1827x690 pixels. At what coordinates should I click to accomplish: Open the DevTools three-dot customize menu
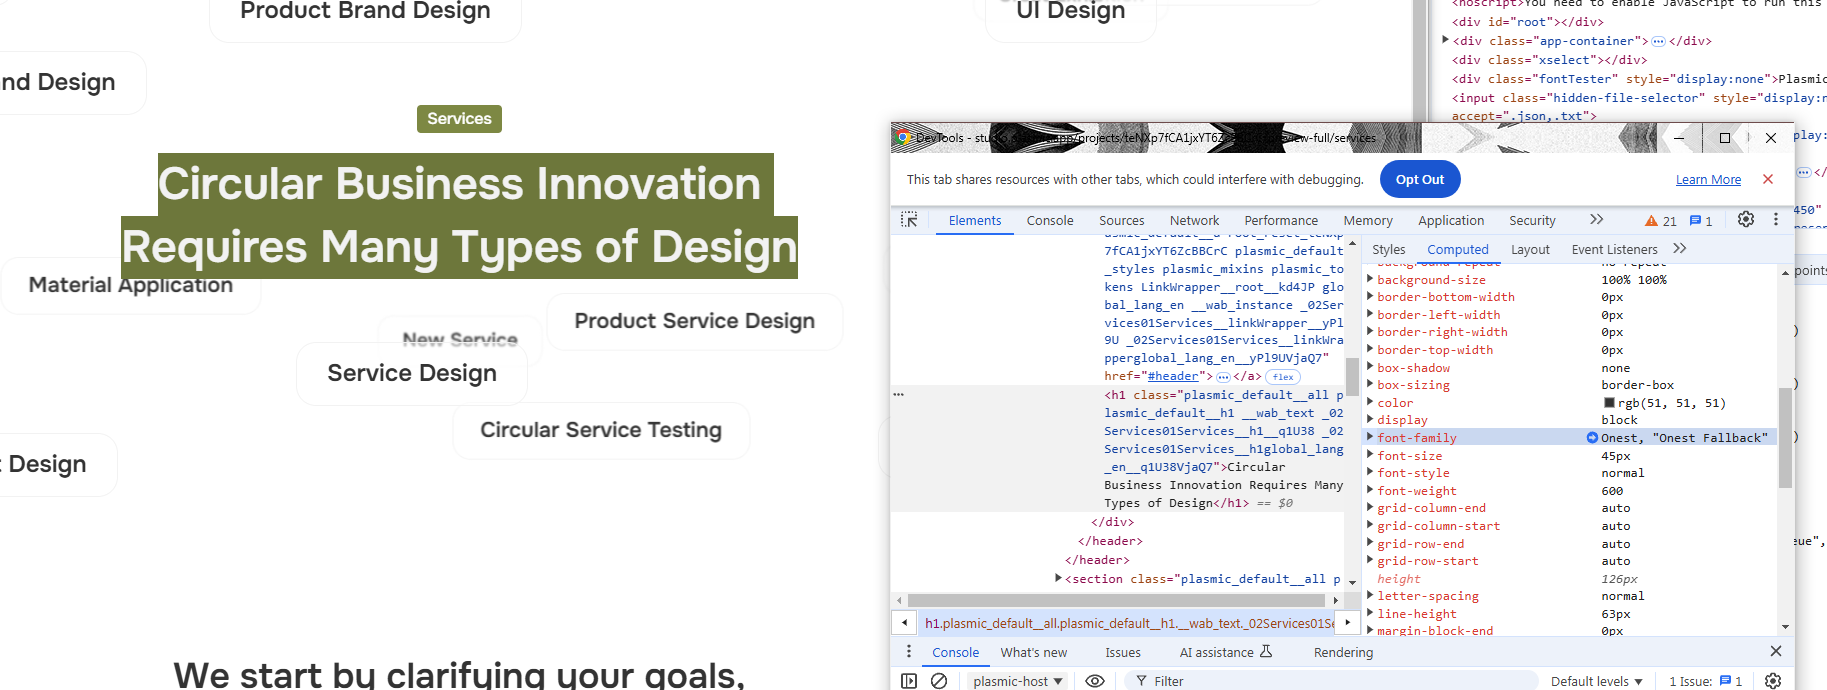click(1775, 220)
